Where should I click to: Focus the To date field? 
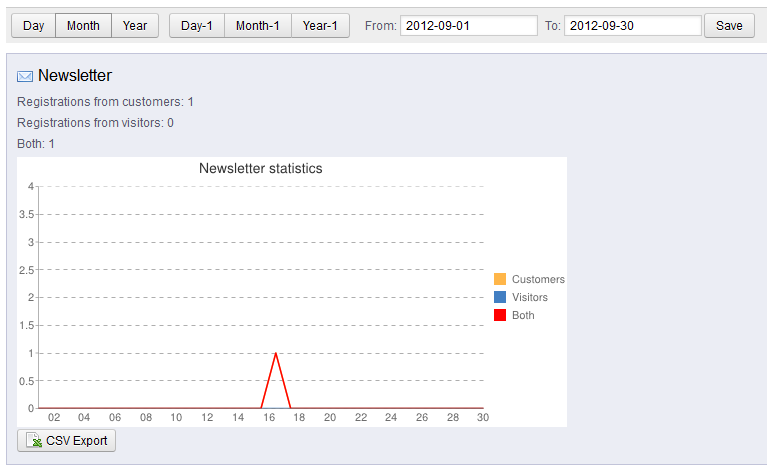(x=632, y=25)
